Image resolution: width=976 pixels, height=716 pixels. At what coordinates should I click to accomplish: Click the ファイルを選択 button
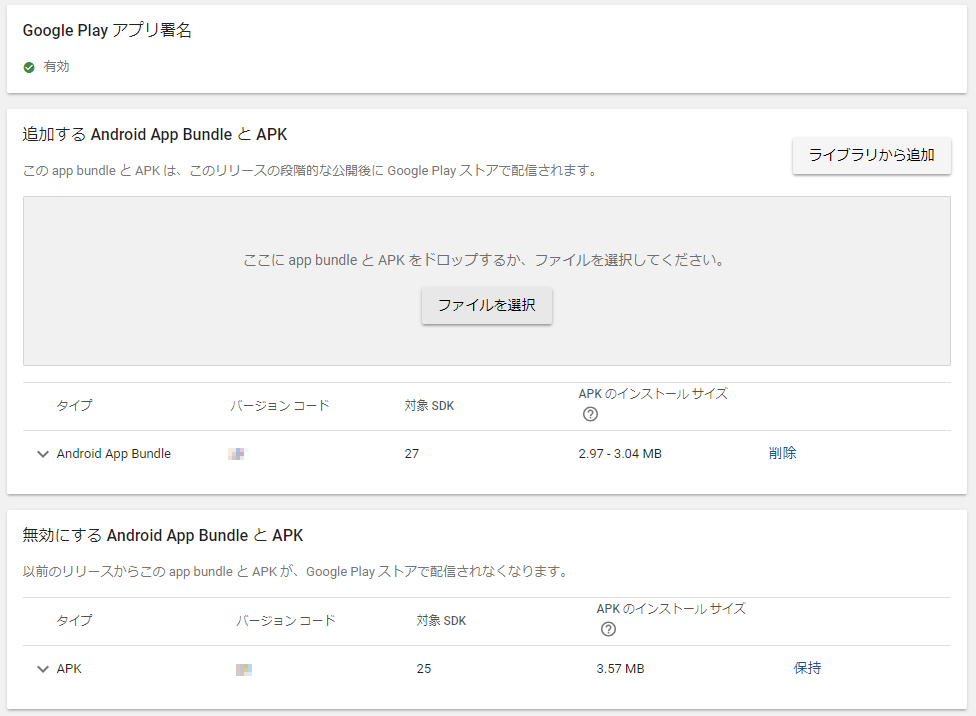487,305
